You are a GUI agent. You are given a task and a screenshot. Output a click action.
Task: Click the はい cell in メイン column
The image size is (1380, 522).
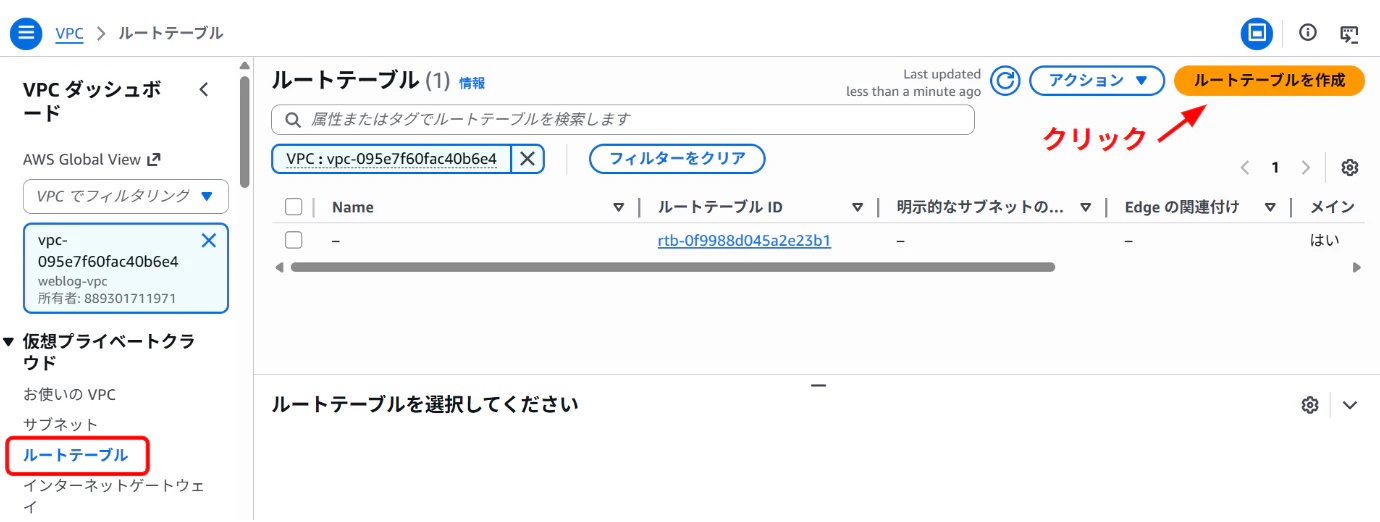(x=1324, y=240)
